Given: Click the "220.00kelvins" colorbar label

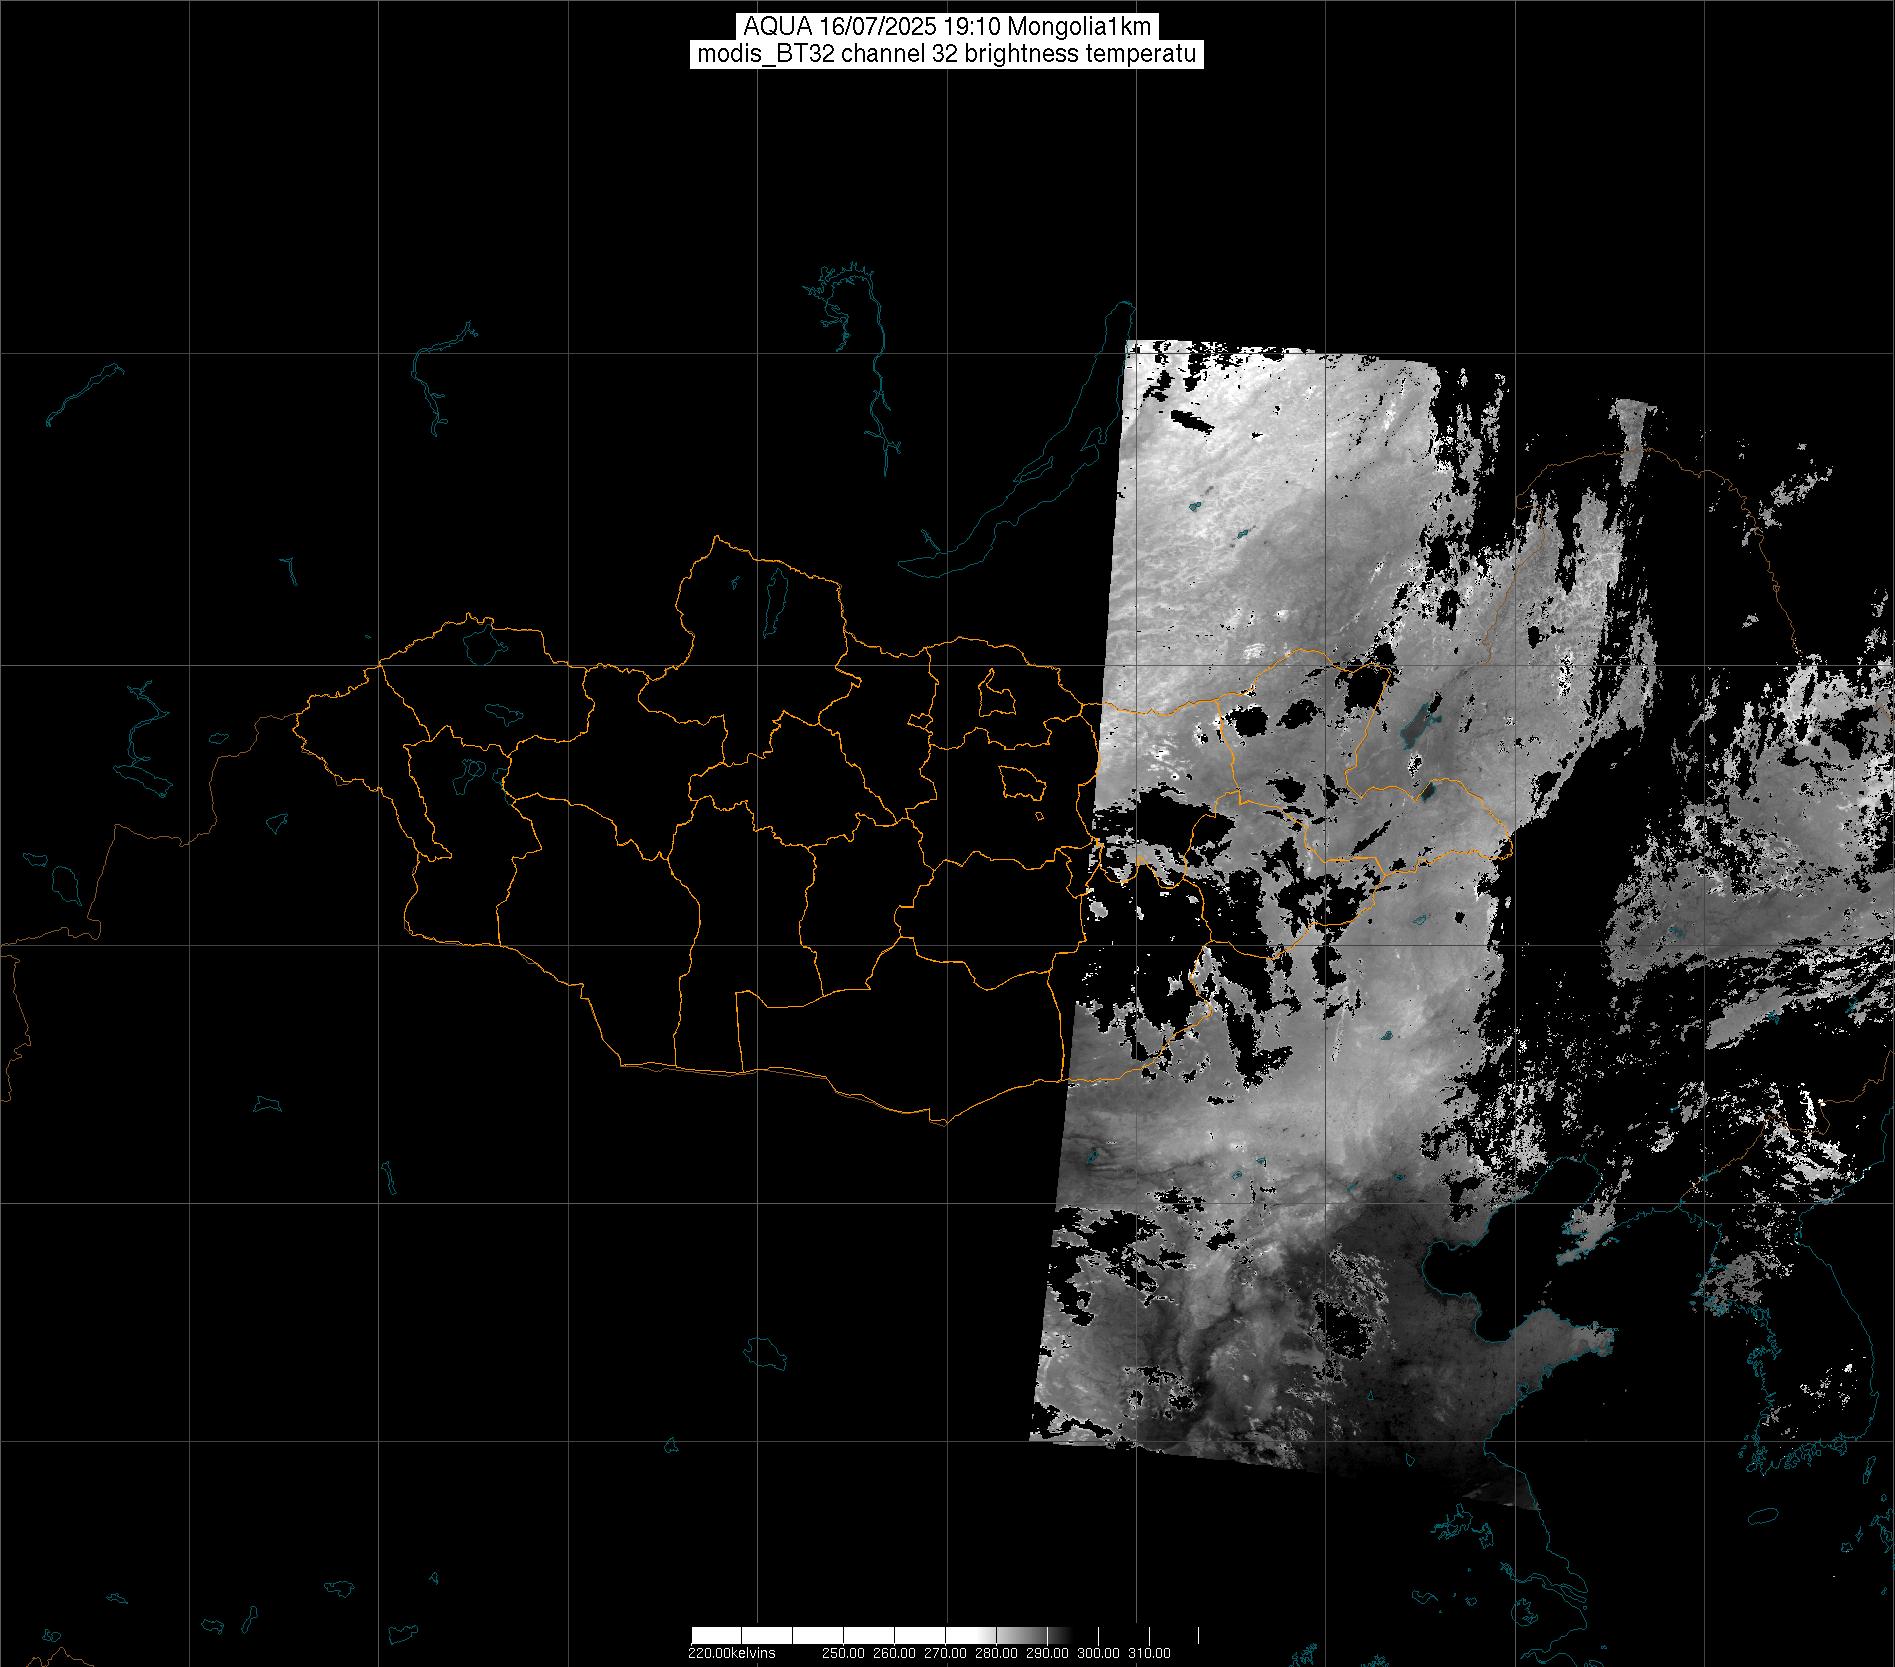Looking at the screenshot, I should (x=731, y=1653).
